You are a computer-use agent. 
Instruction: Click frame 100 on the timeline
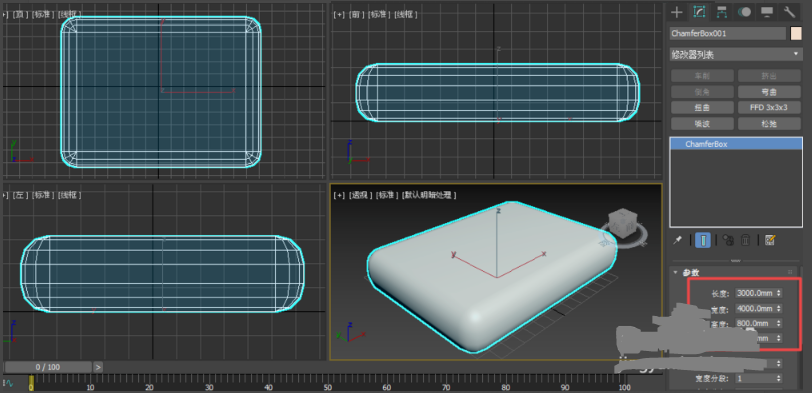(x=625, y=387)
